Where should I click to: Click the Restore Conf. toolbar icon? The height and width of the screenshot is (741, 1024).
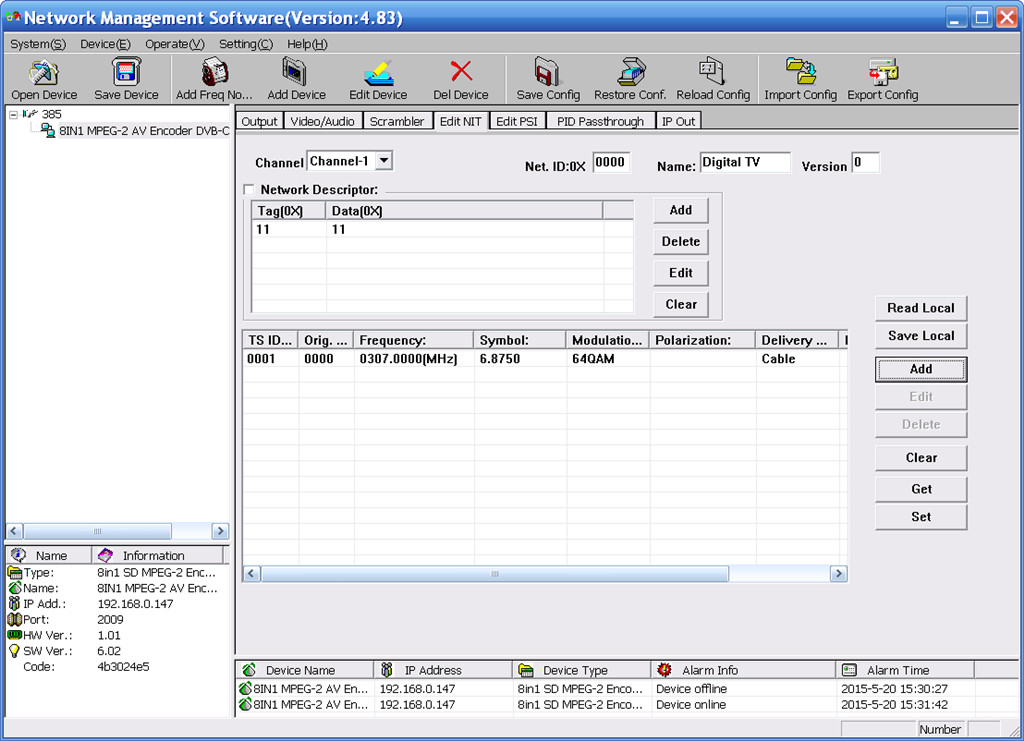[x=631, y=72]
